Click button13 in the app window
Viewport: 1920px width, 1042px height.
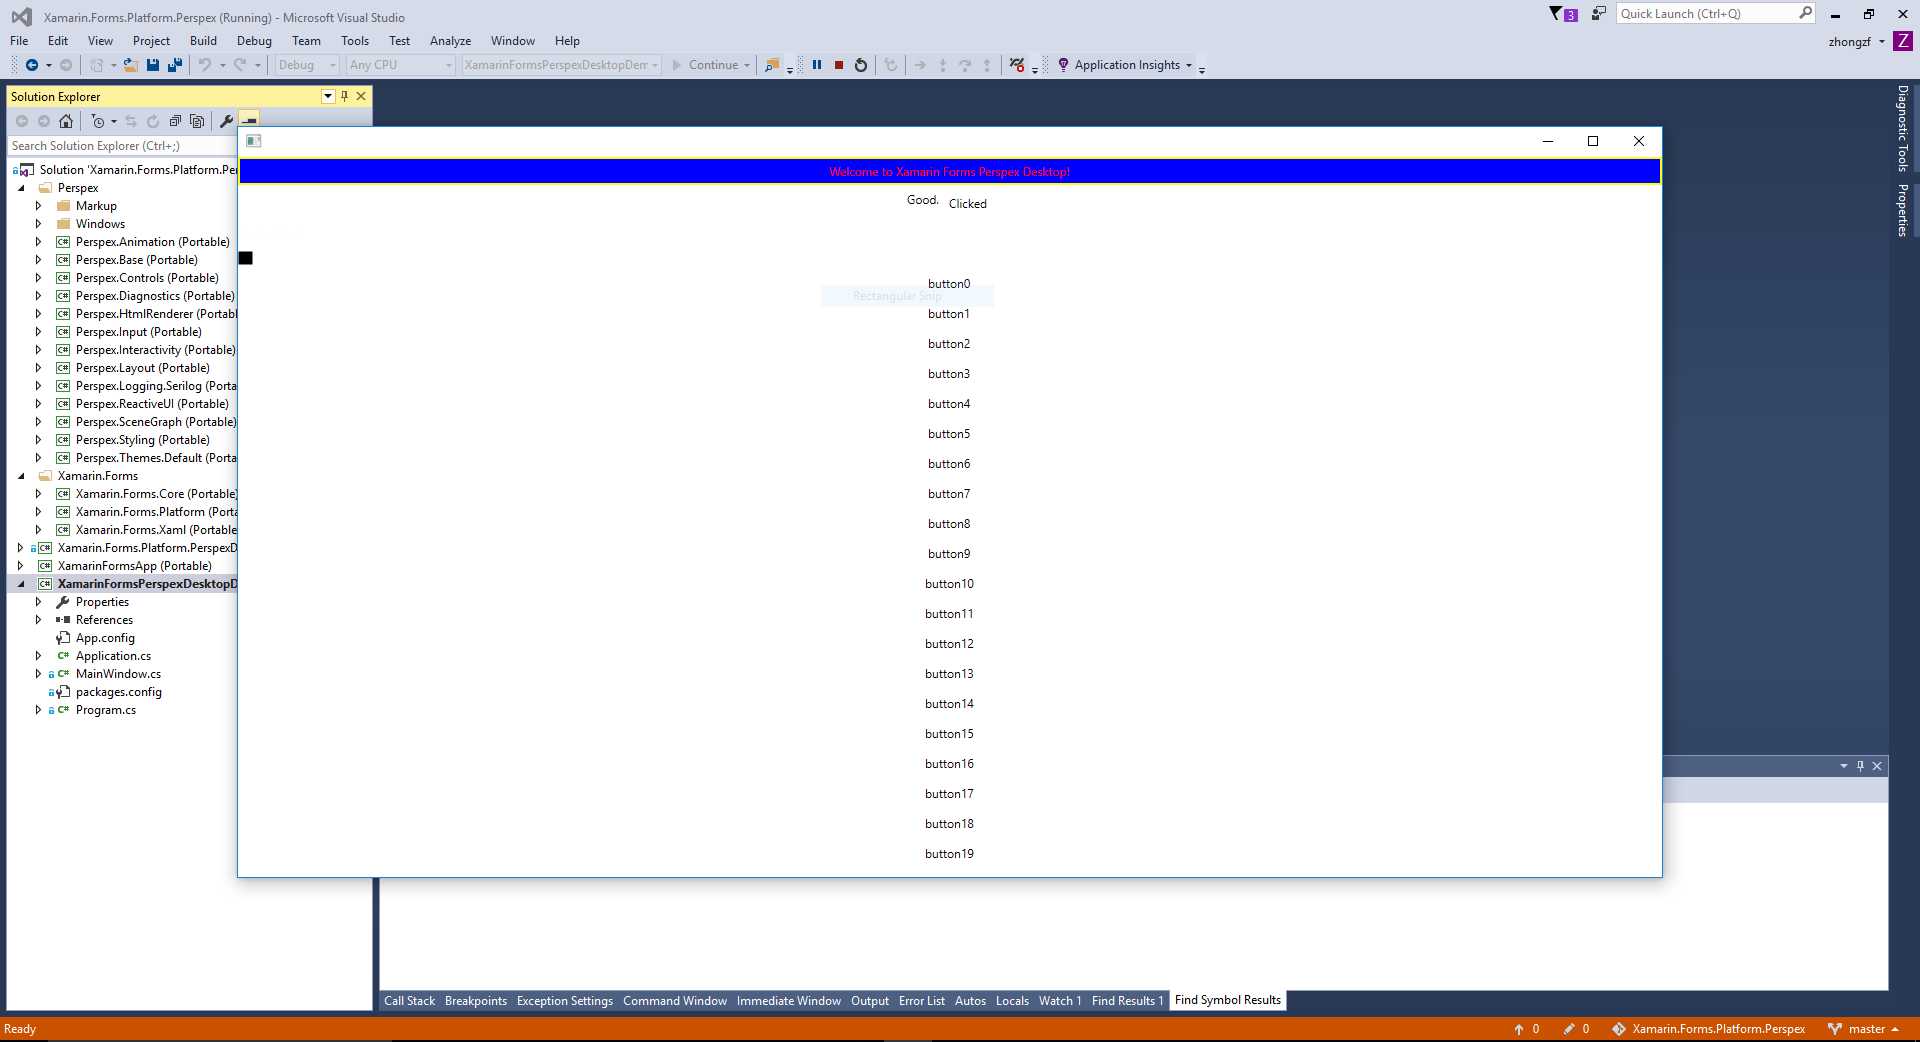pos(949,674)
